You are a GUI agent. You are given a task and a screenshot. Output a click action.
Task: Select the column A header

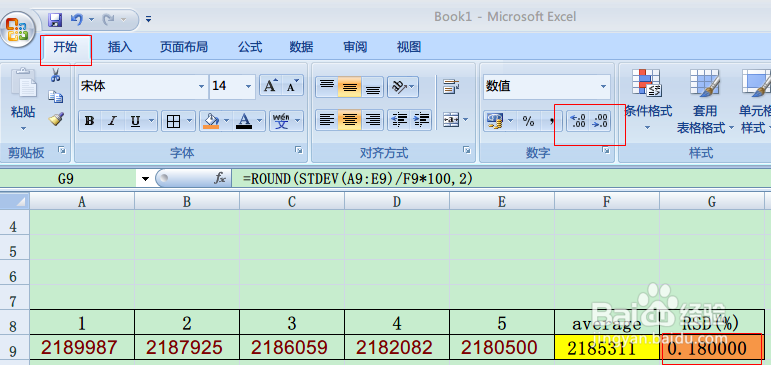click(x=82, y=201)
